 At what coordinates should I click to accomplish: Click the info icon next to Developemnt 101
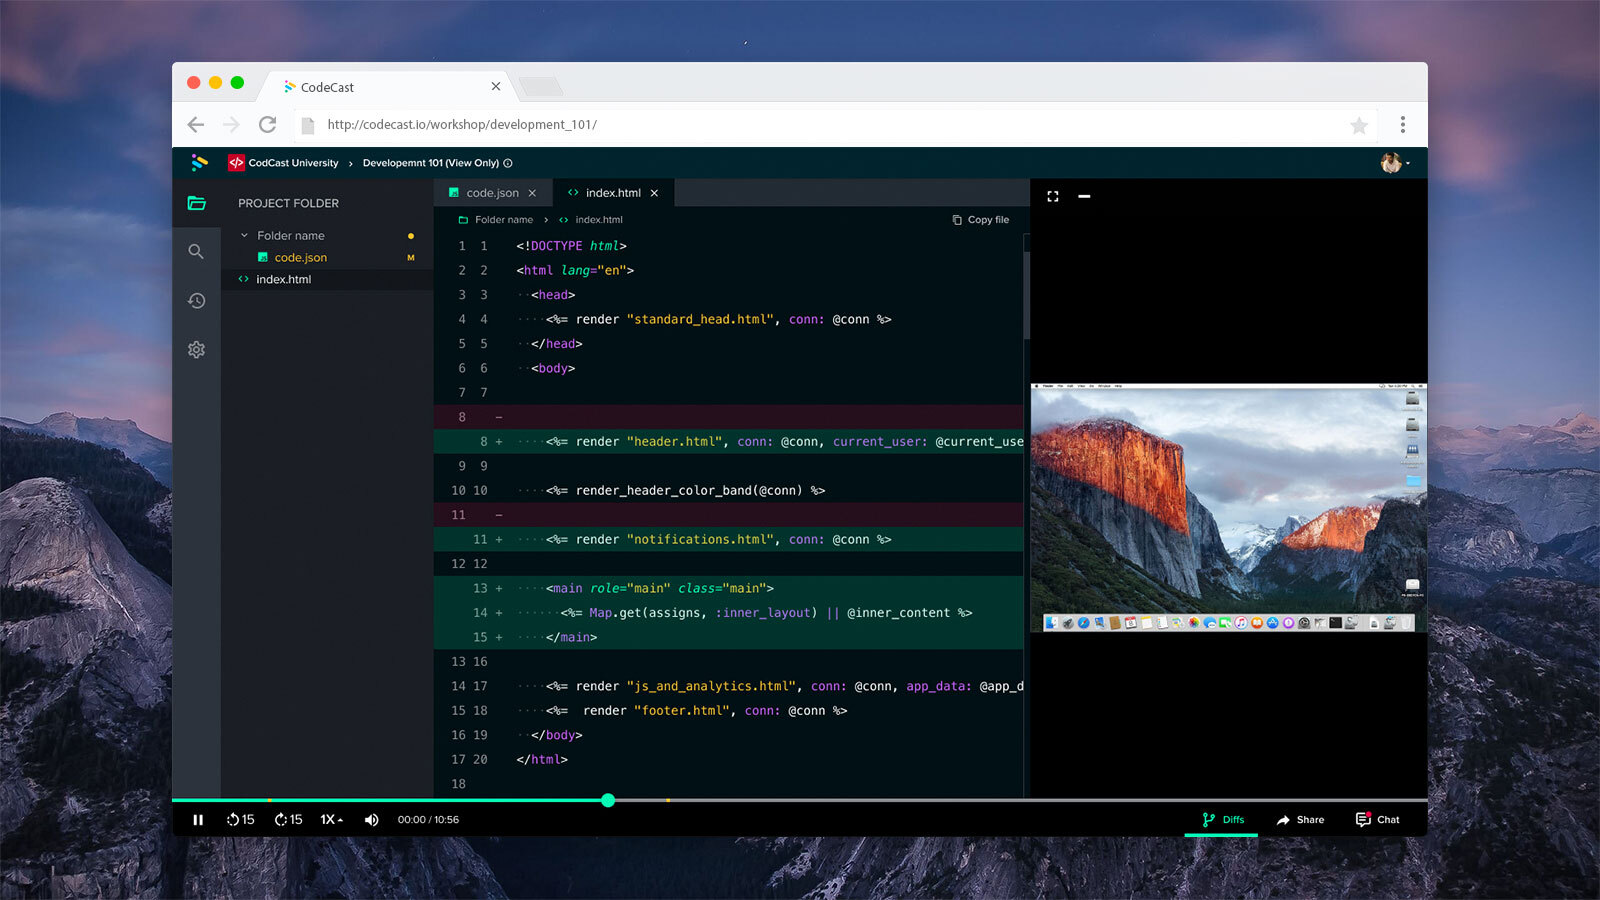click(x=508, y=163)
